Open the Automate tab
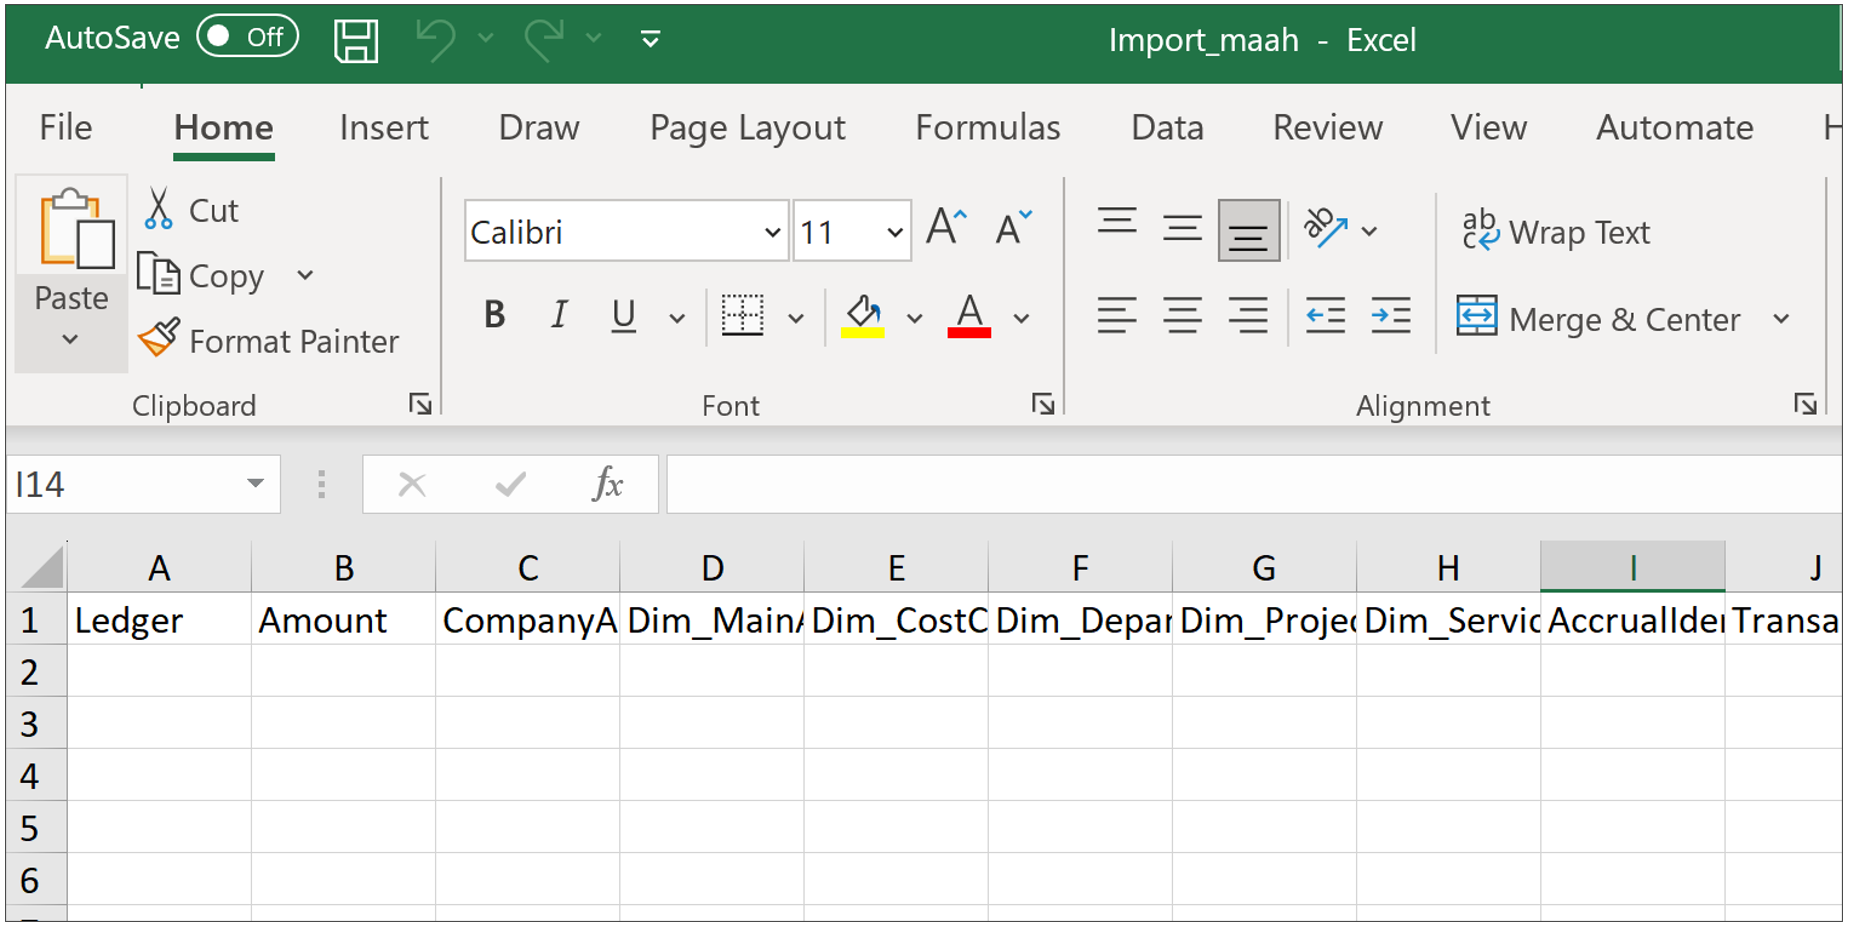 (x=1675, y=128)
